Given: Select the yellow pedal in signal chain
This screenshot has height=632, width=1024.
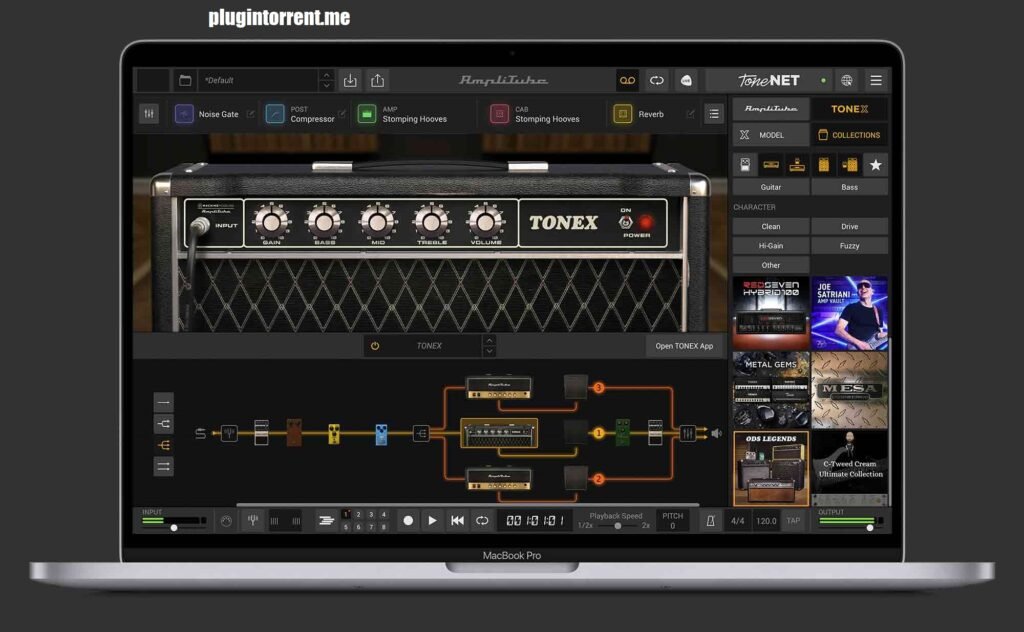Looking at the screenshot, I should pos(334,433).
